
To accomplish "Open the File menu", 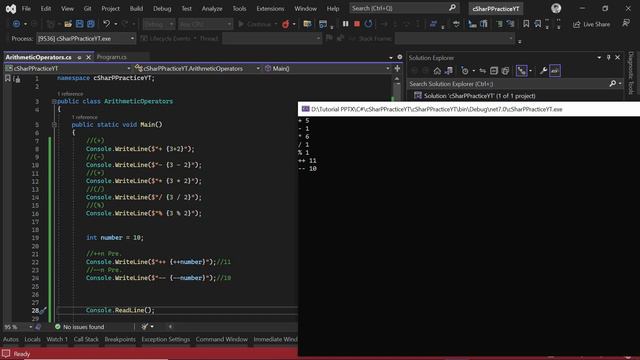I will (x=26, y=8).
